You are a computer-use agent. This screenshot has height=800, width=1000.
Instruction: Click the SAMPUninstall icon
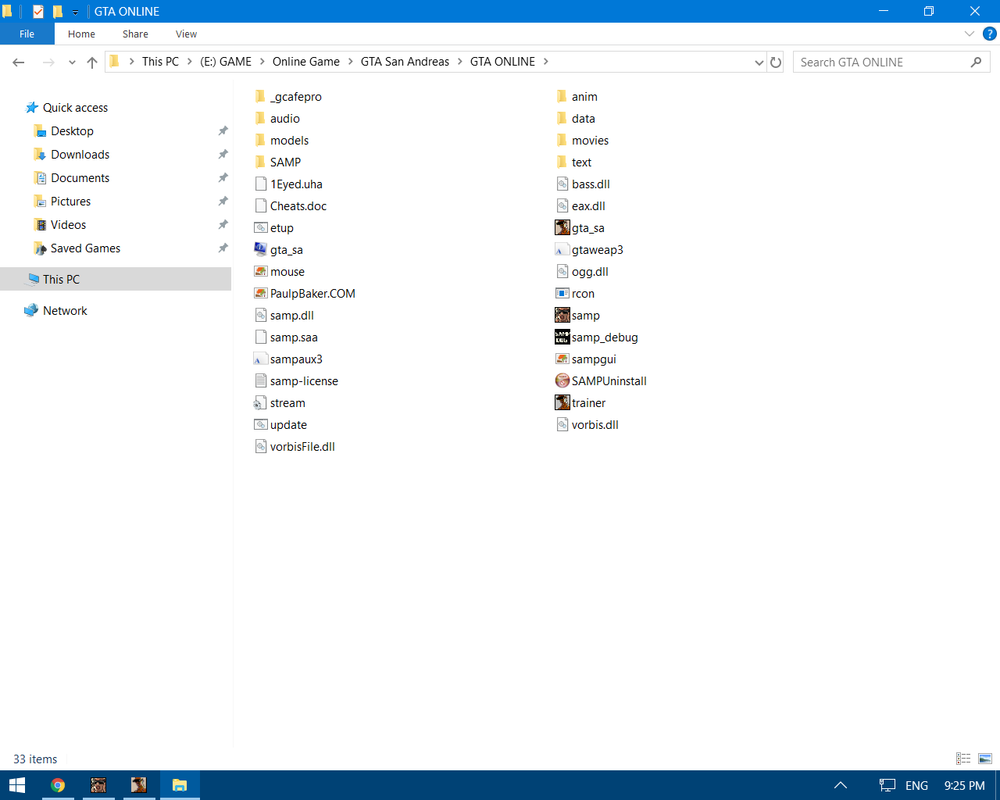(562, 381)
